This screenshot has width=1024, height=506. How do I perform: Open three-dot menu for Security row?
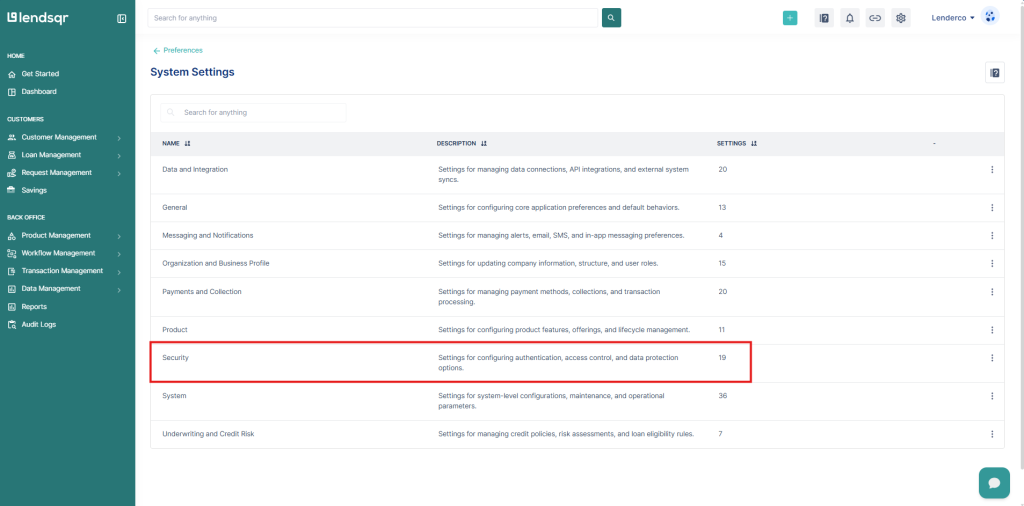point(992,358)
